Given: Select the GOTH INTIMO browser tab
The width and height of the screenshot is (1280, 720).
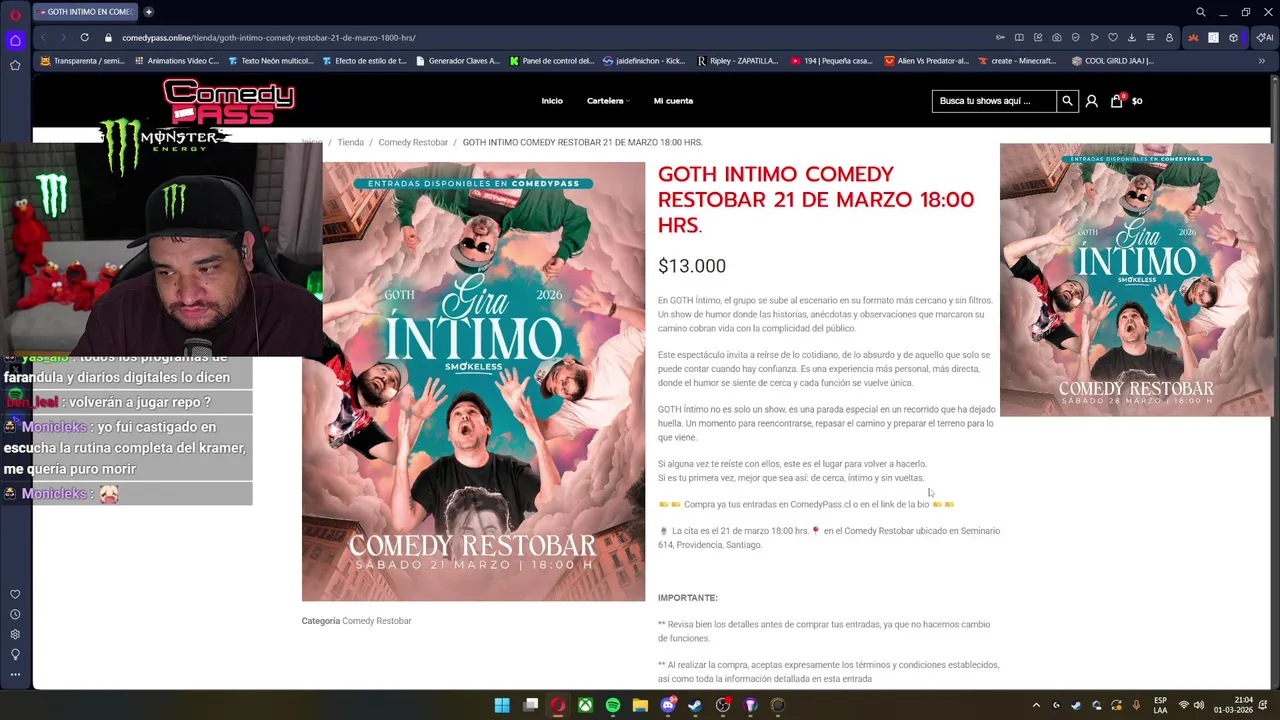Looking at the screenshot, I should point(85,12).
